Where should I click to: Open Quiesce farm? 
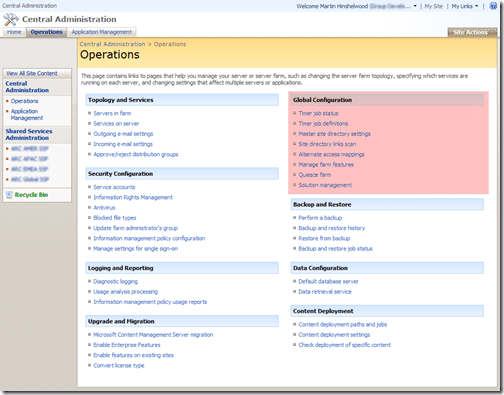315,175
